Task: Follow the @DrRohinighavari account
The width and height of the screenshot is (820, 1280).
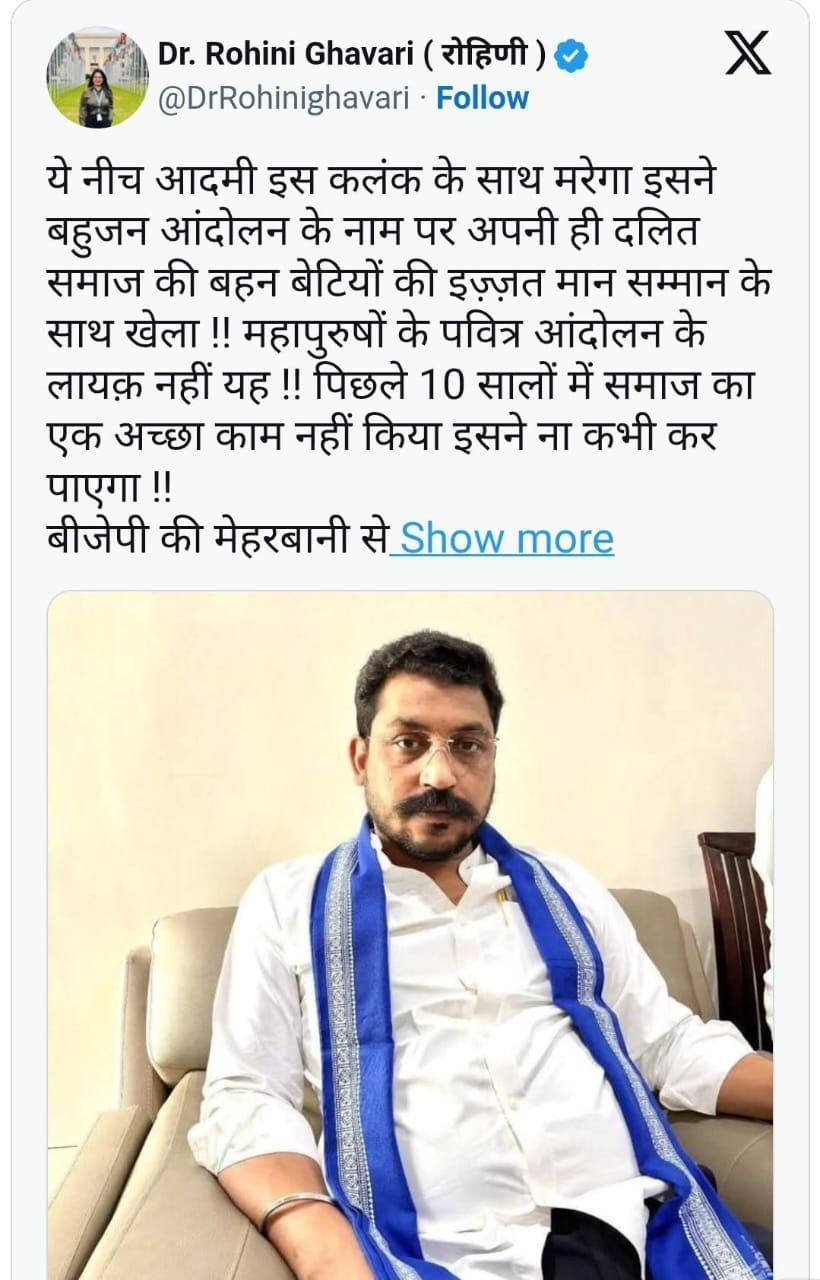Action: [483, 98]
